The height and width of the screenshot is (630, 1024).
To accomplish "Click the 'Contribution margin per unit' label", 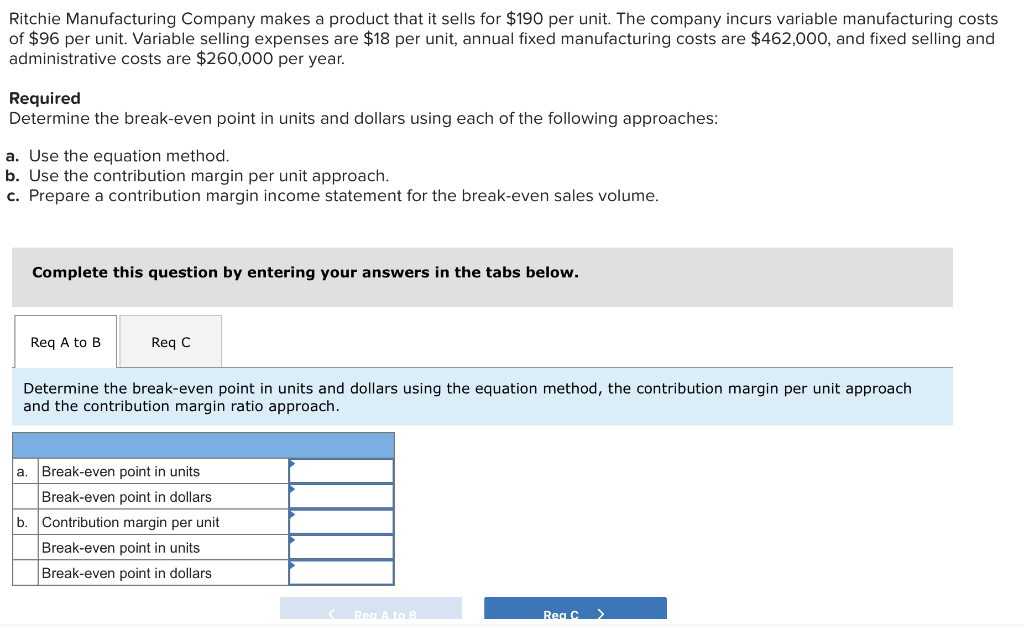I will tap(131, 522).
